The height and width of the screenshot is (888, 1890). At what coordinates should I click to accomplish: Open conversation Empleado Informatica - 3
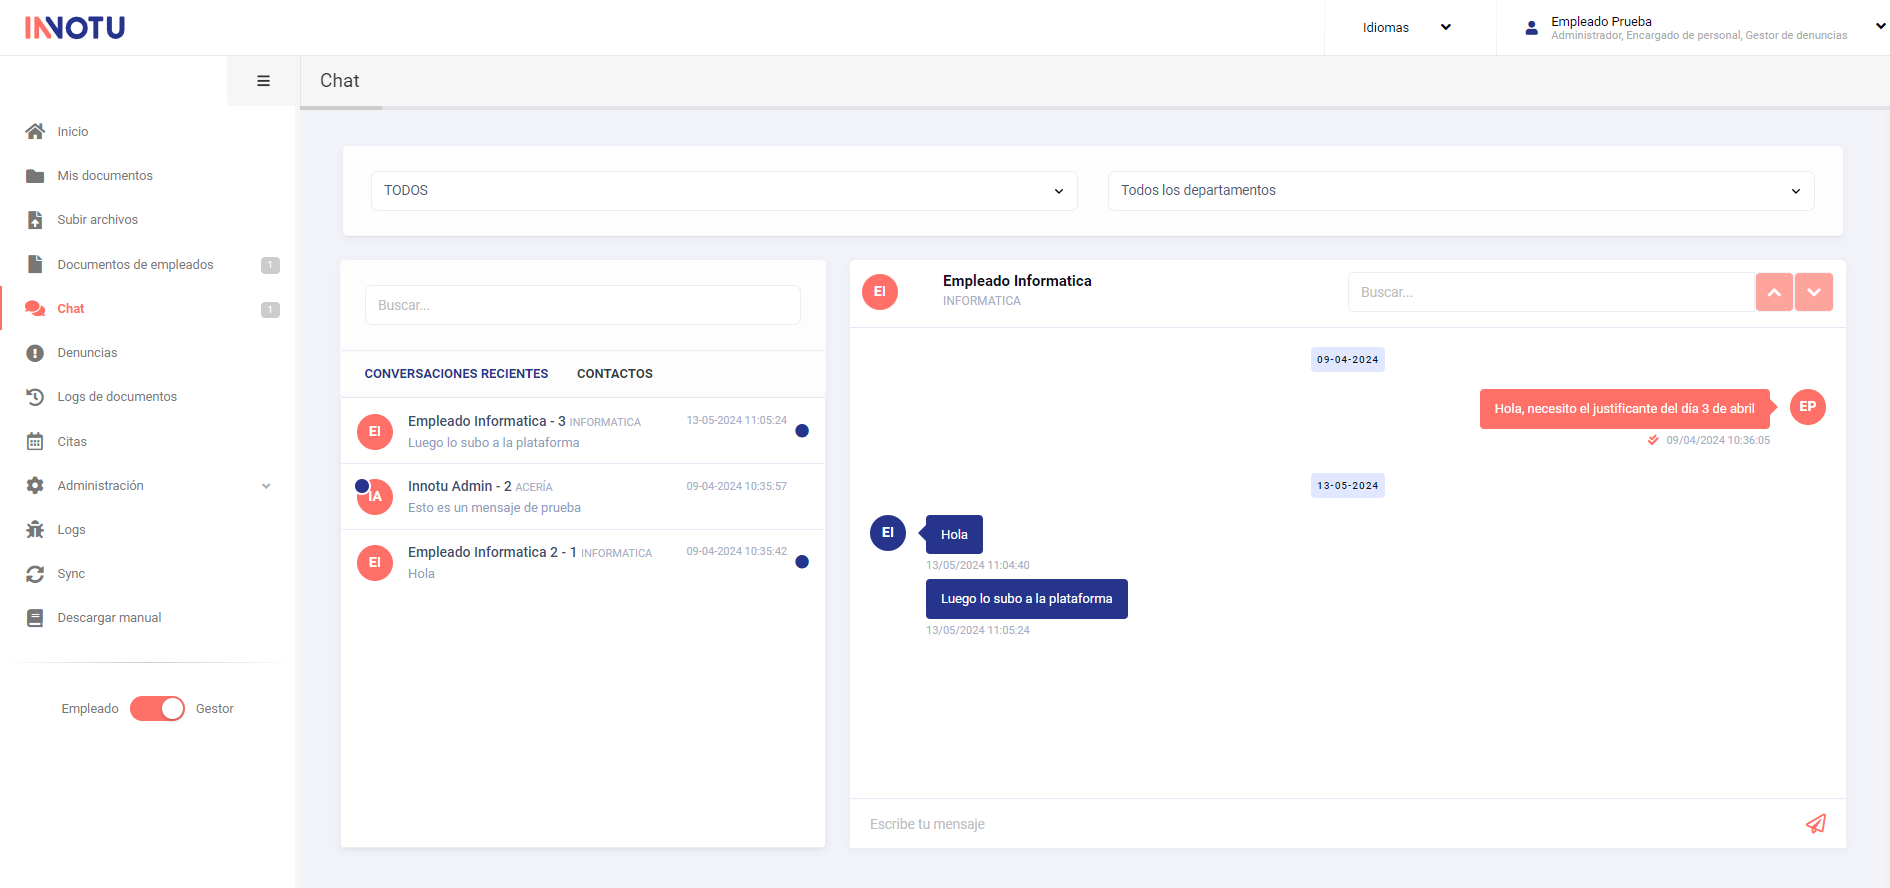point(583,431)
